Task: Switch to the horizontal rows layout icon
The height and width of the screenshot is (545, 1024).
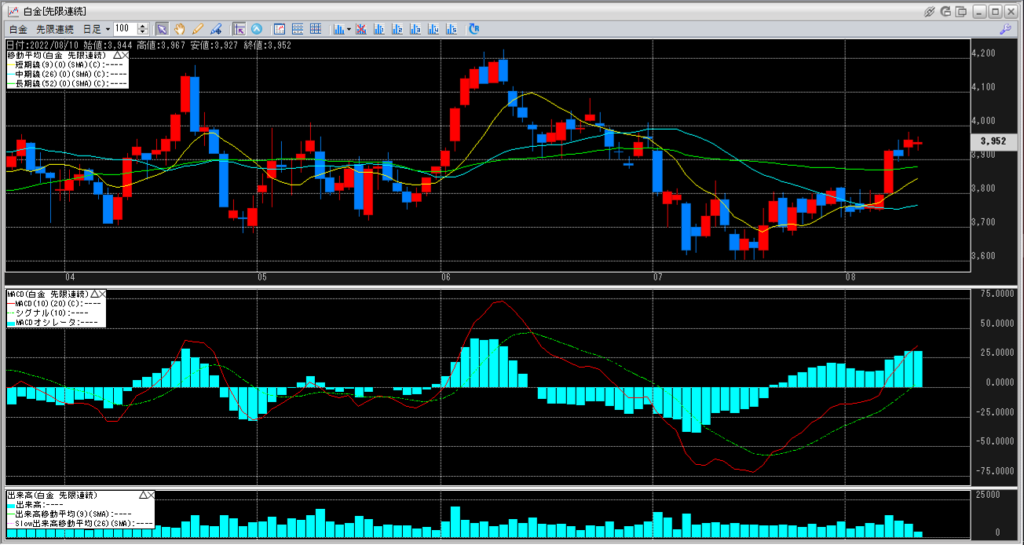Action: [x=297, y=29]
